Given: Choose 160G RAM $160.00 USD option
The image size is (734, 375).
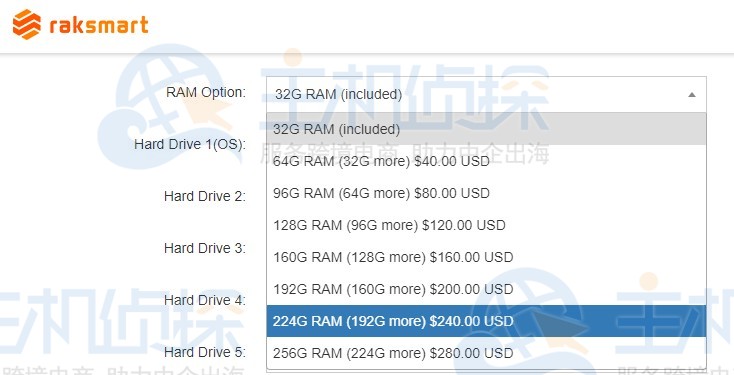Looking at the screenshot, I should [x=486, y=257].
